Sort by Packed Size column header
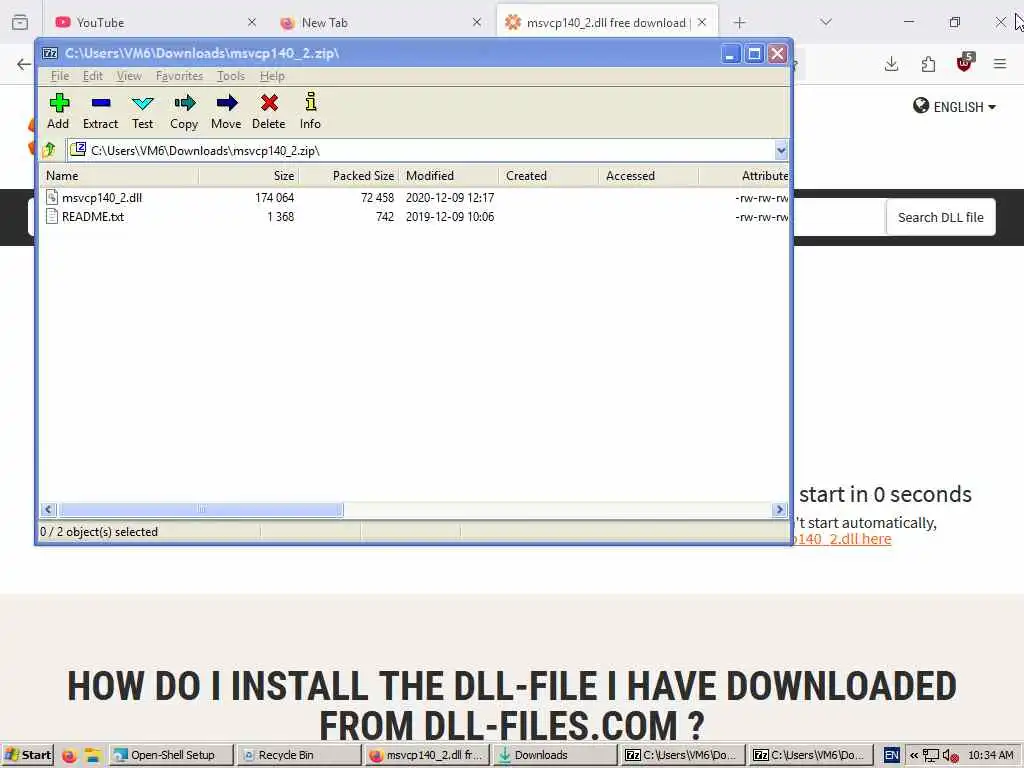Viewport: 1024px width, 768px height. tap(349, 176)
